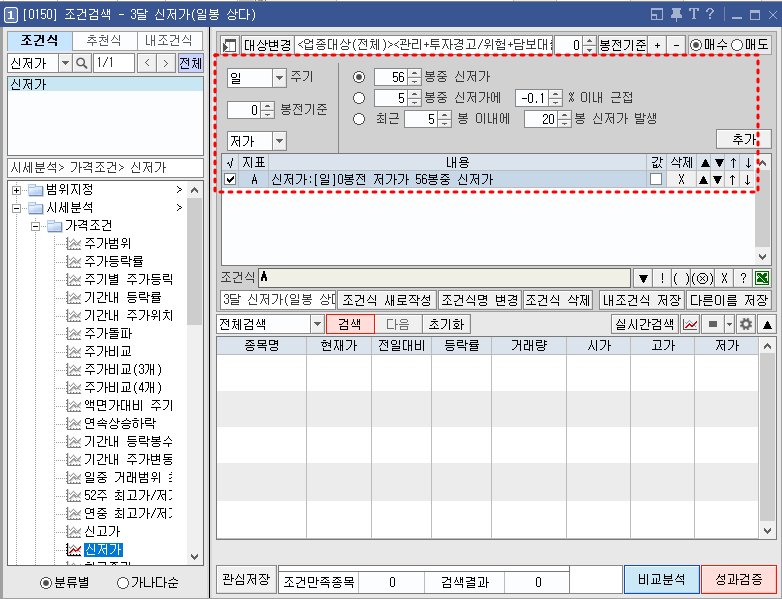Click the parentheses ( ) button in 조건식 bar

point(681,278)
